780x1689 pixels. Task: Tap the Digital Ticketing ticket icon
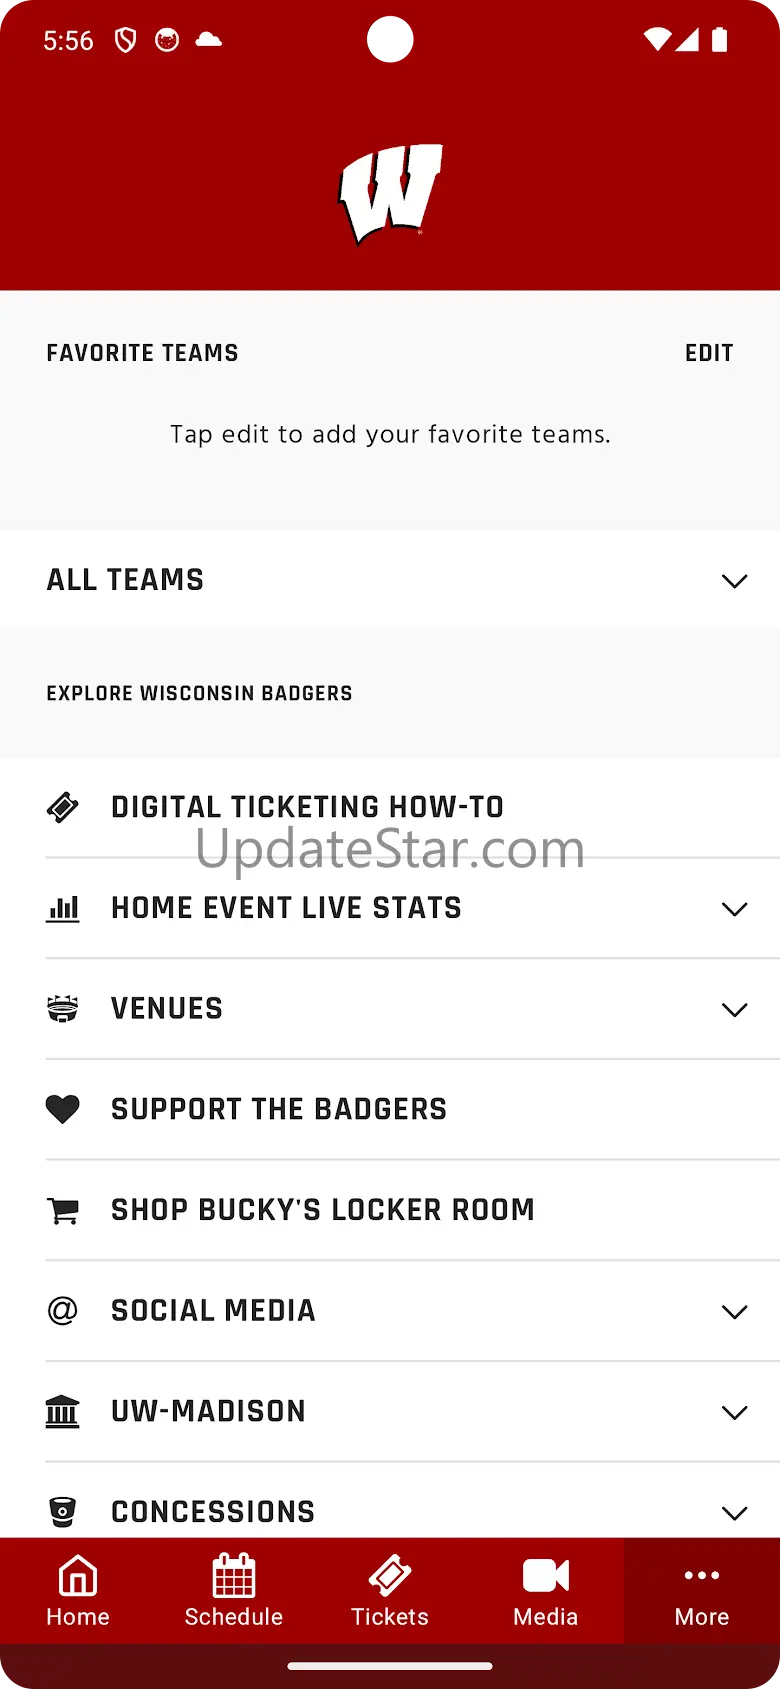63,807
